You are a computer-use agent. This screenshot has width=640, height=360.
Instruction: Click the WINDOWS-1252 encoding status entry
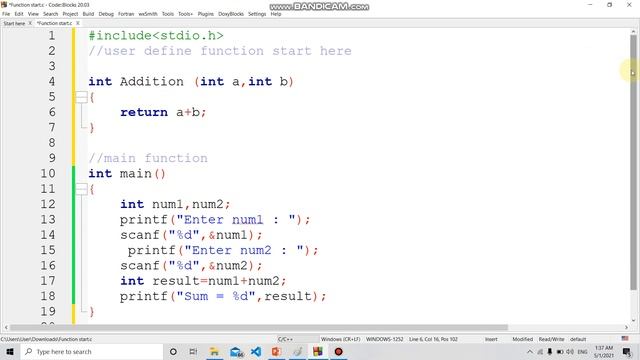[x=384, y=339]
